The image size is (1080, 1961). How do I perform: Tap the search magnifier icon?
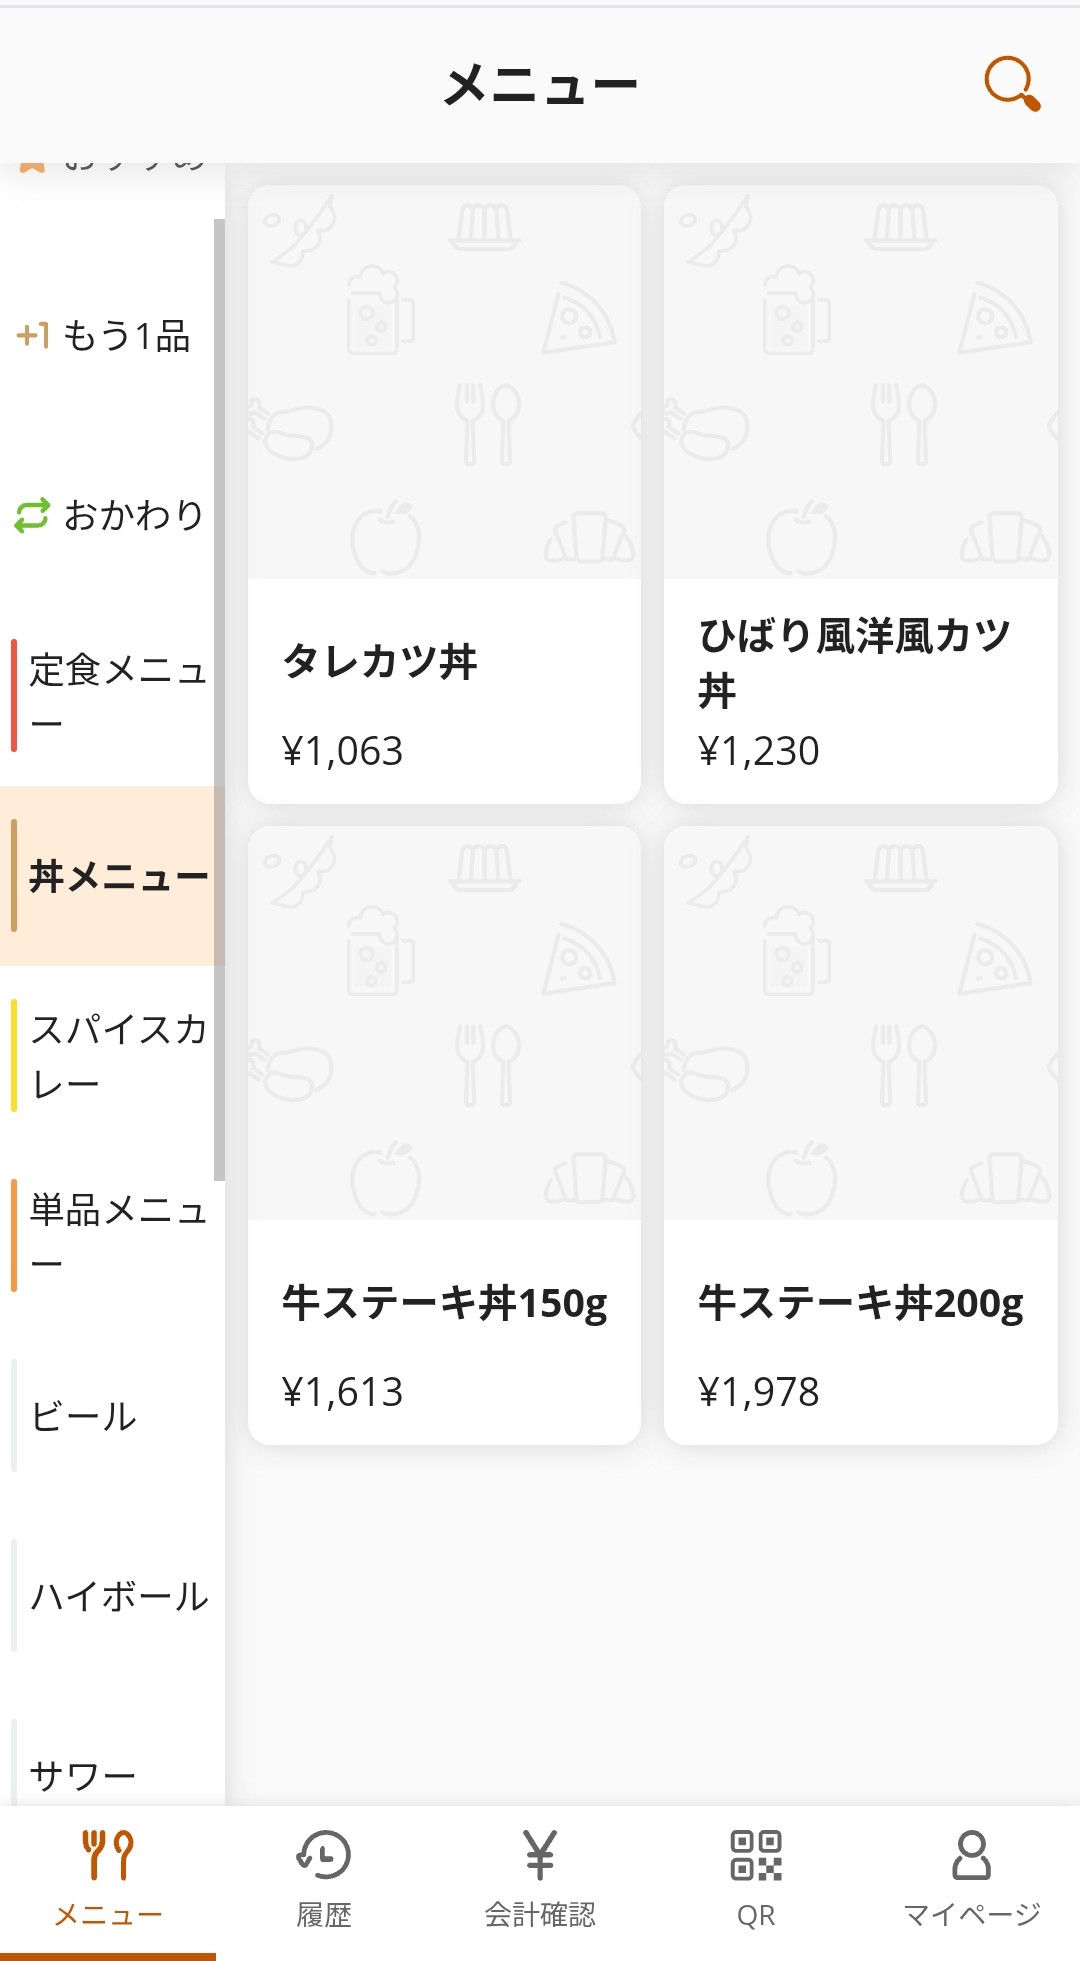[x=1012, y=84]
